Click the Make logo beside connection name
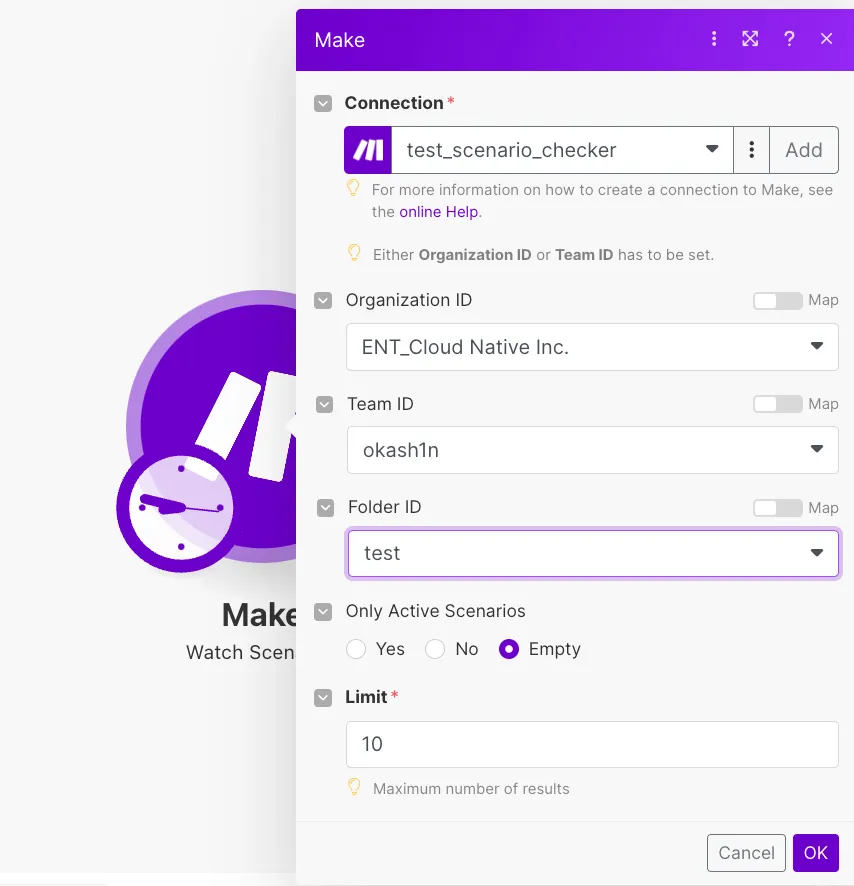Image resolution: width=854 pixels, height=886 pixels. coord(368,150)
